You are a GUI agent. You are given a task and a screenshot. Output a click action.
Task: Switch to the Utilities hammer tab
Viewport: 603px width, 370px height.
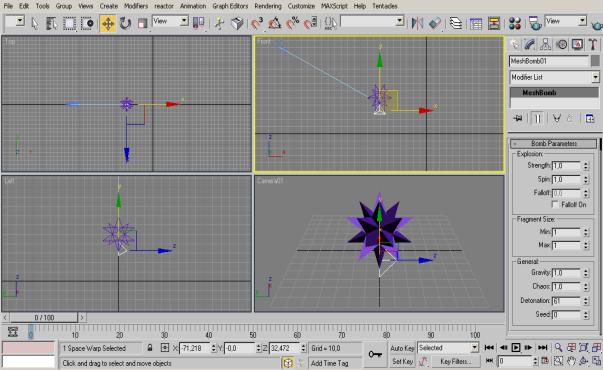coord(593,45)
